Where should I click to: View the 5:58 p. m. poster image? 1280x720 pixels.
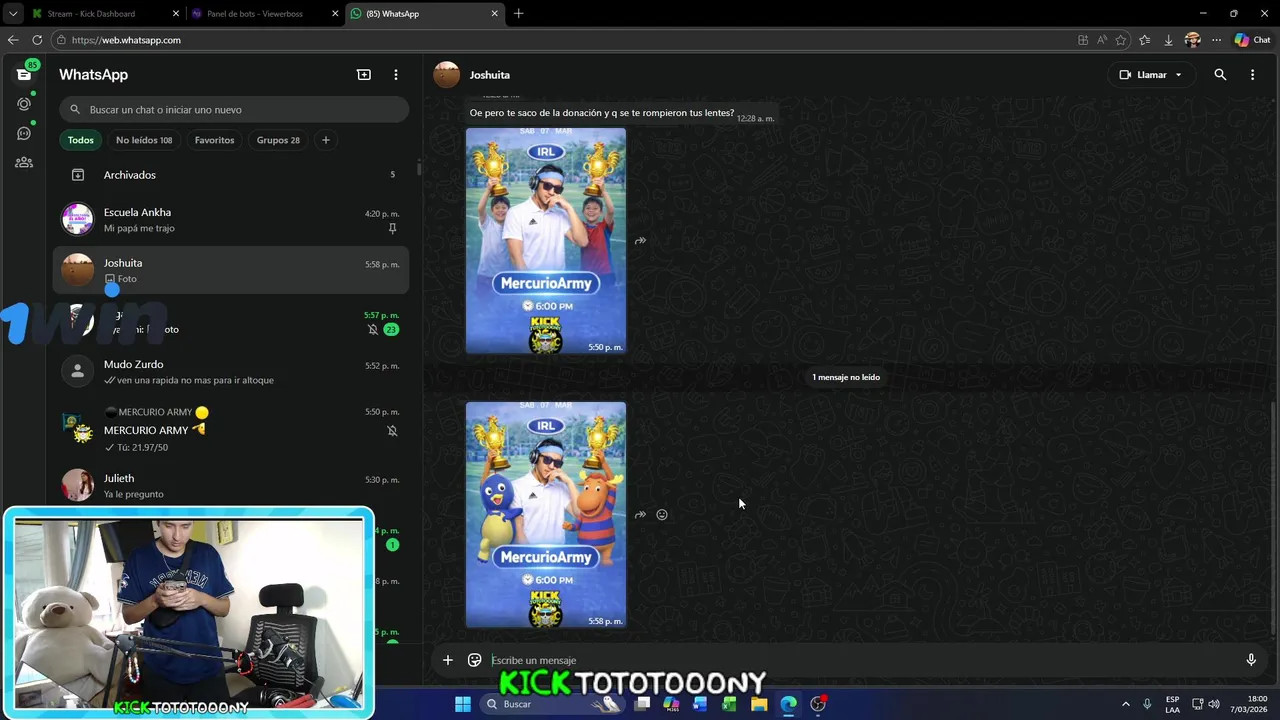click(x=546, y=515)
